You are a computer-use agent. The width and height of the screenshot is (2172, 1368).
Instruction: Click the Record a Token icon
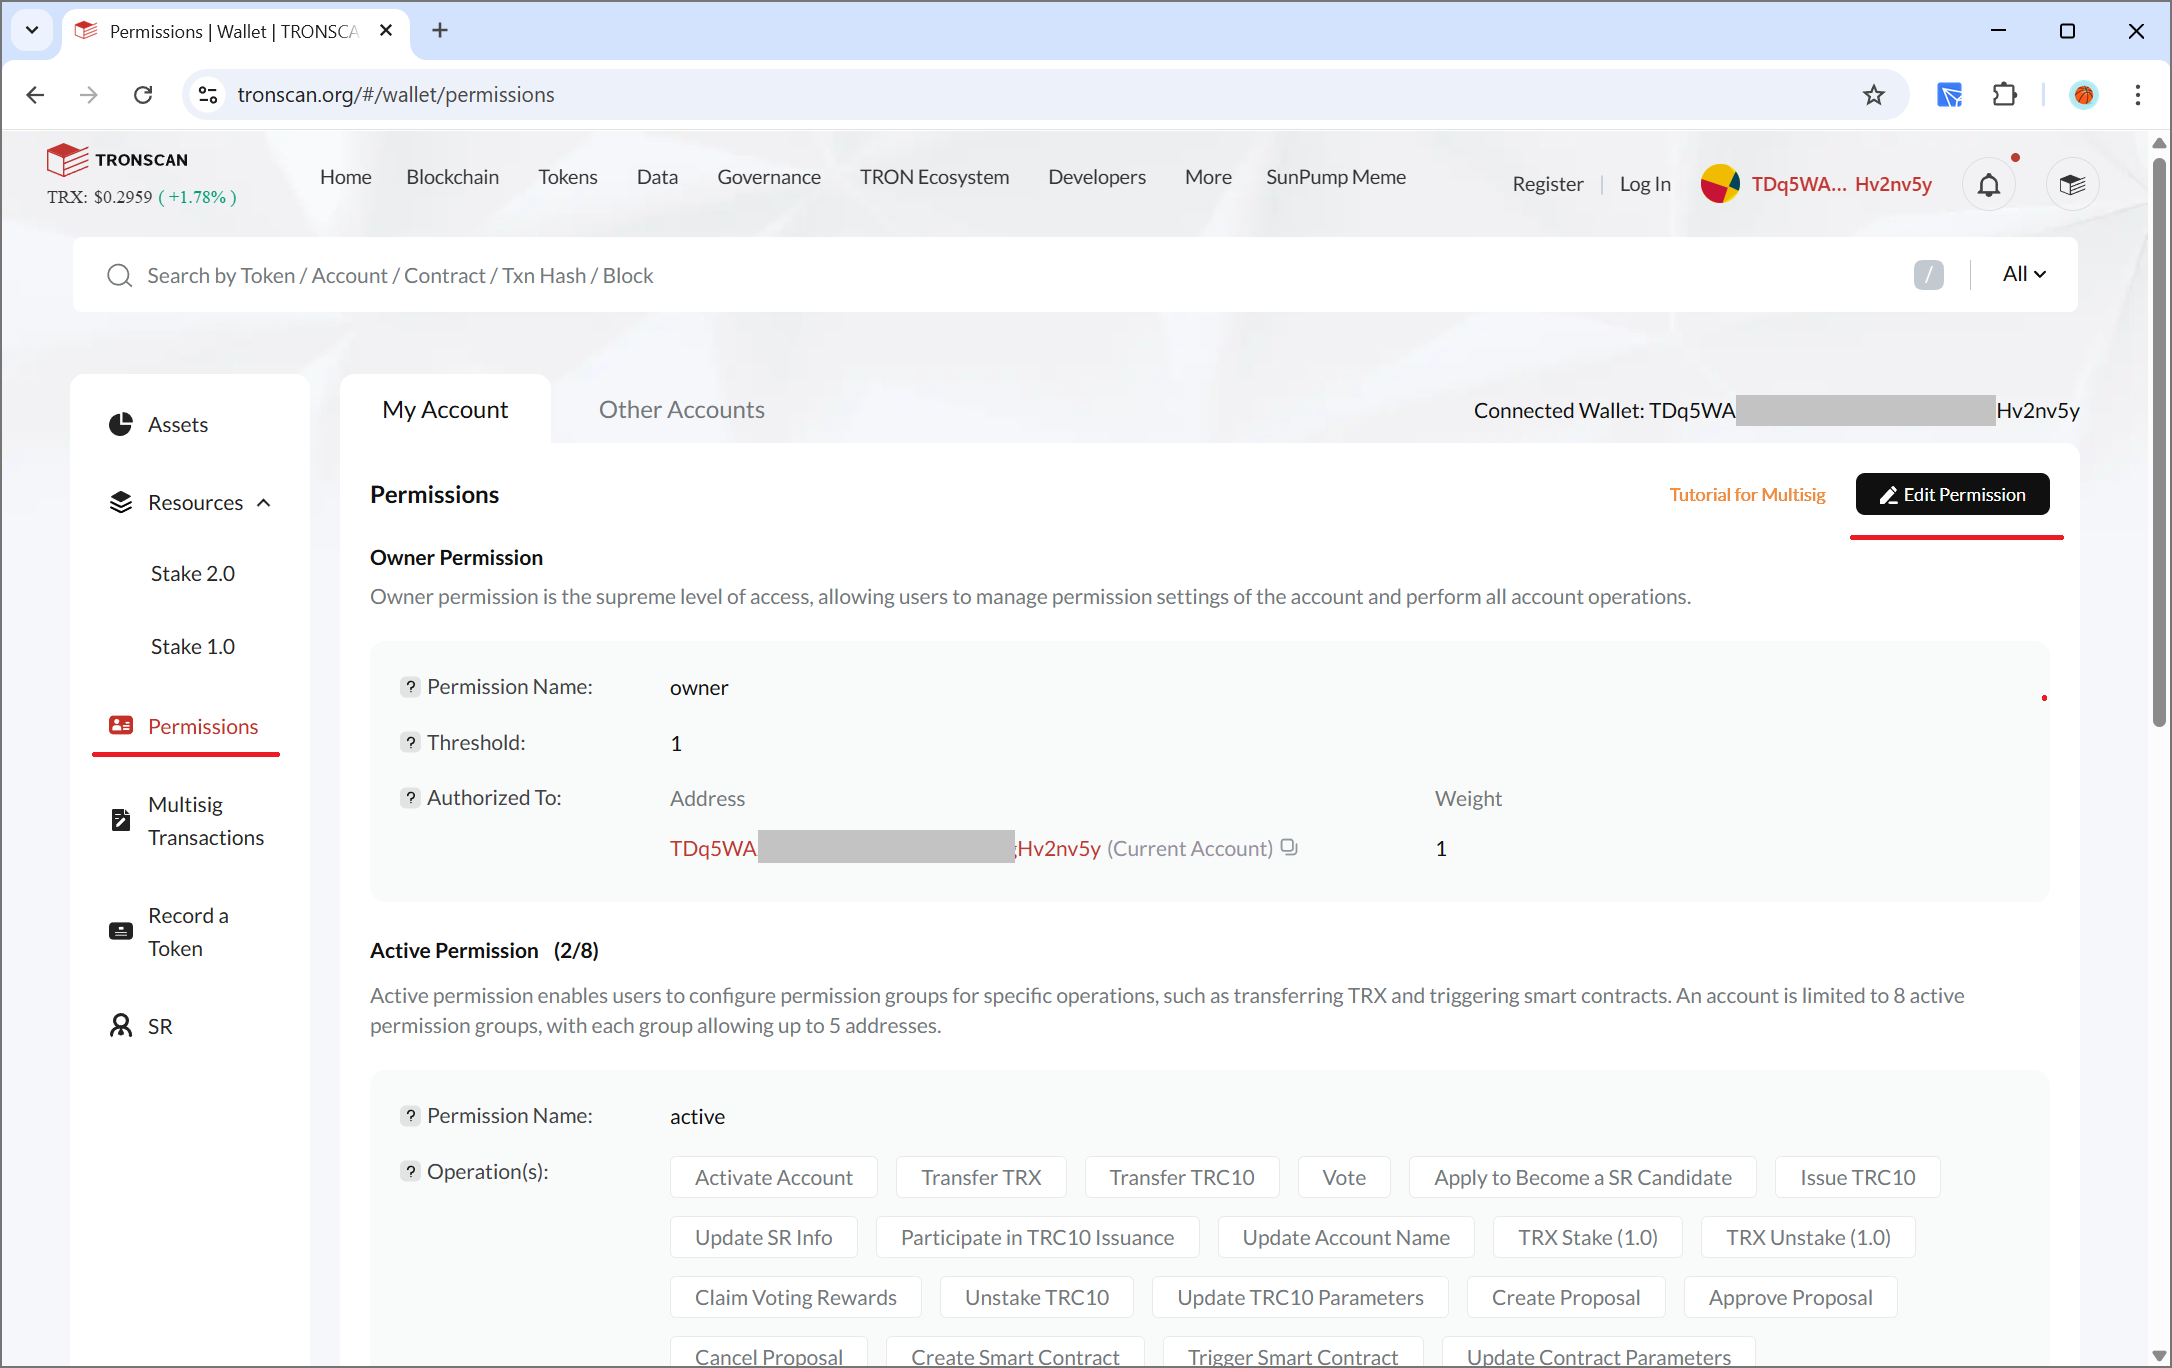[121, 931]
